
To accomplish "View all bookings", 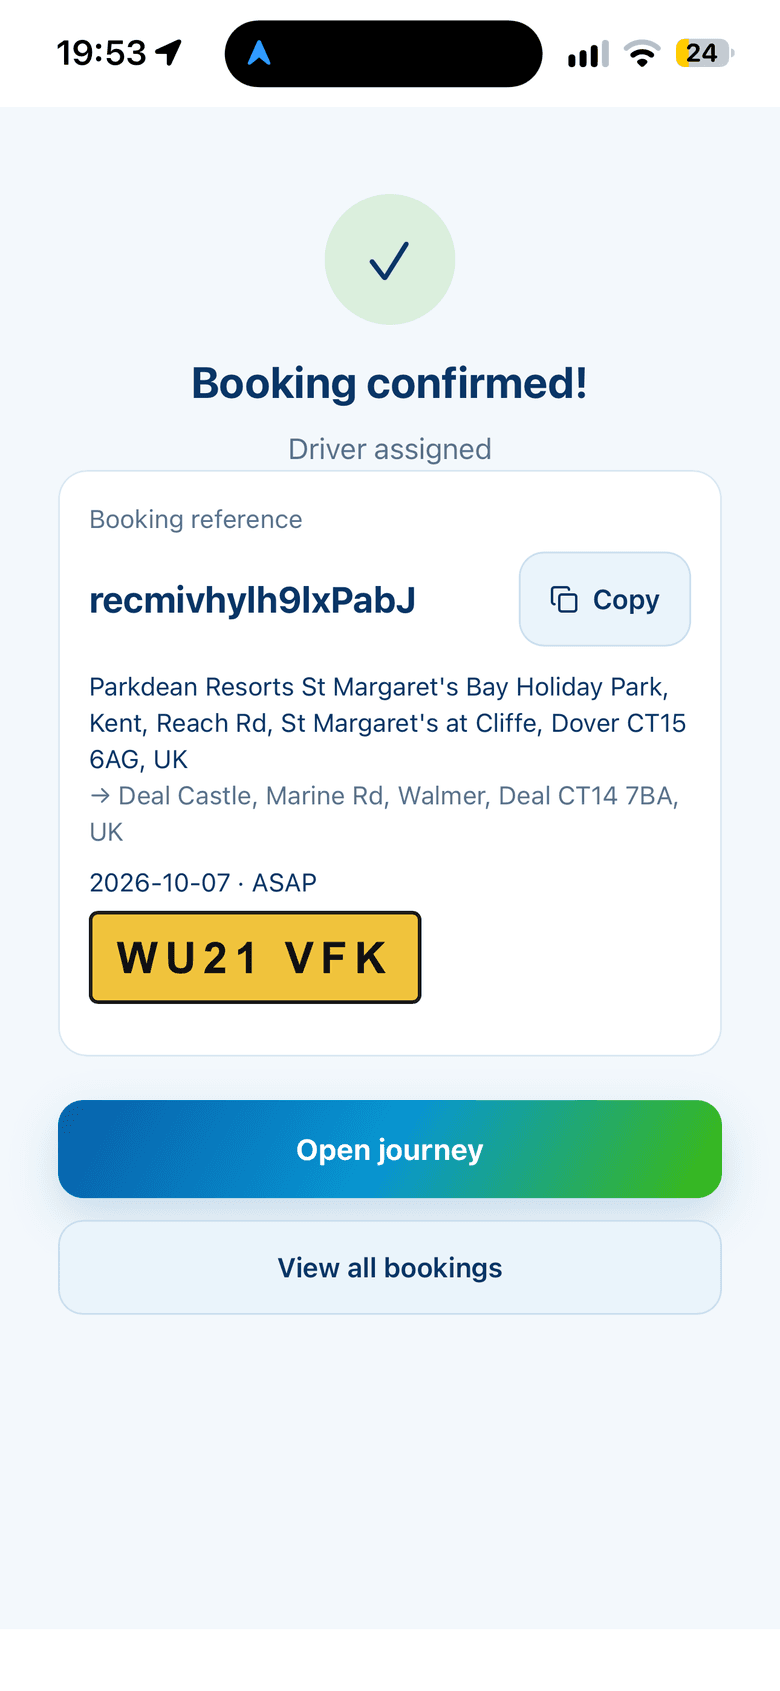I will pyautogui.click(x=390, y=1267).
